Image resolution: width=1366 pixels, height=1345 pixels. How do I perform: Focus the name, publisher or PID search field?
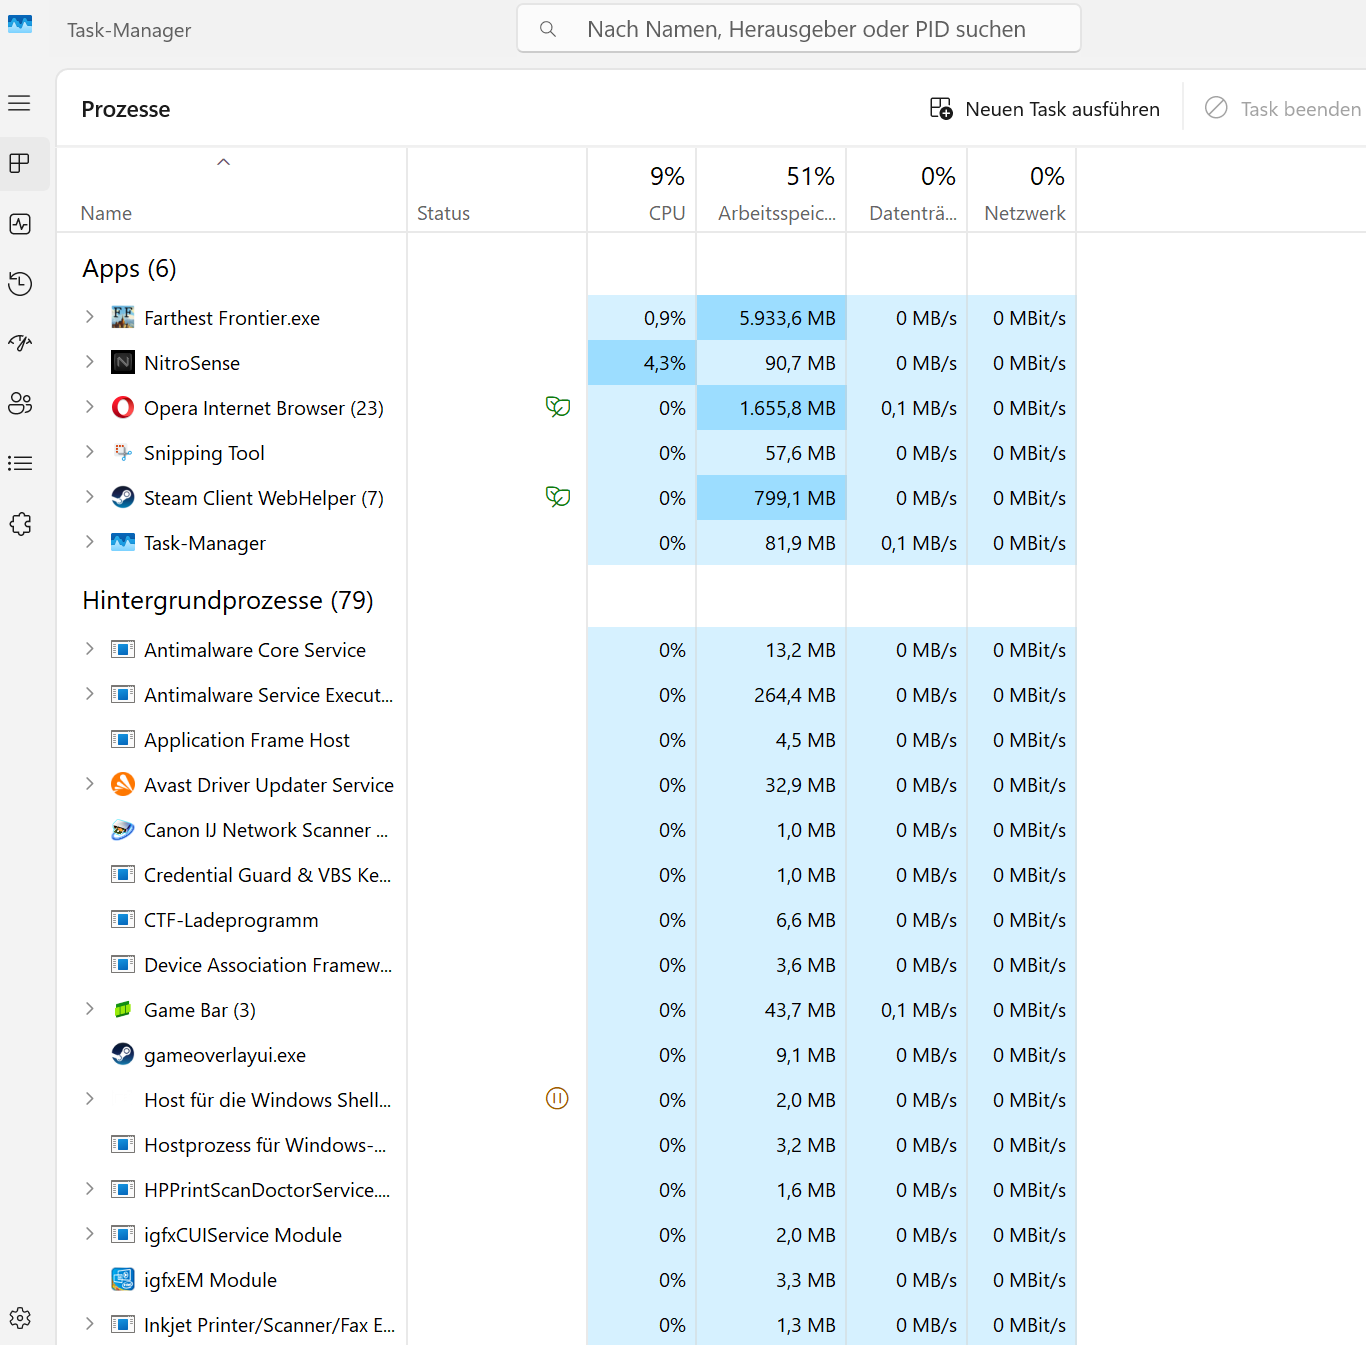(x=799, y=29)
